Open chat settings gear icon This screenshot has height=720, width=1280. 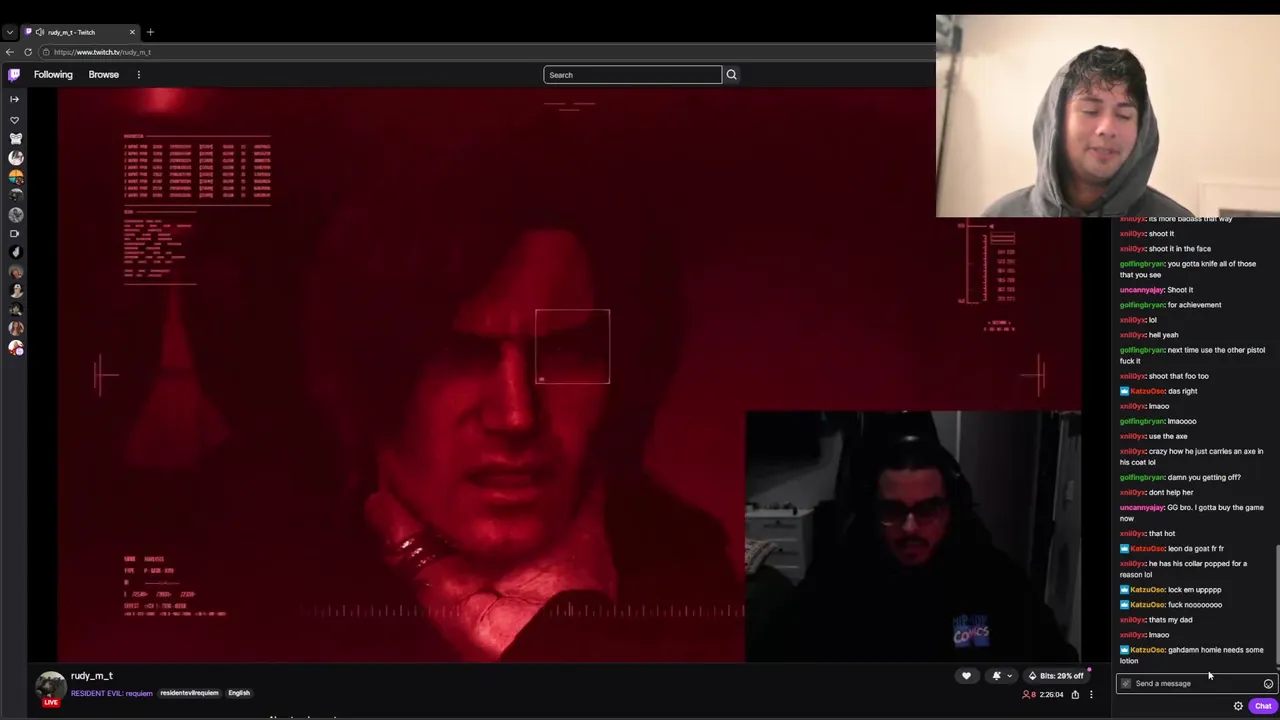[1238, 706]
